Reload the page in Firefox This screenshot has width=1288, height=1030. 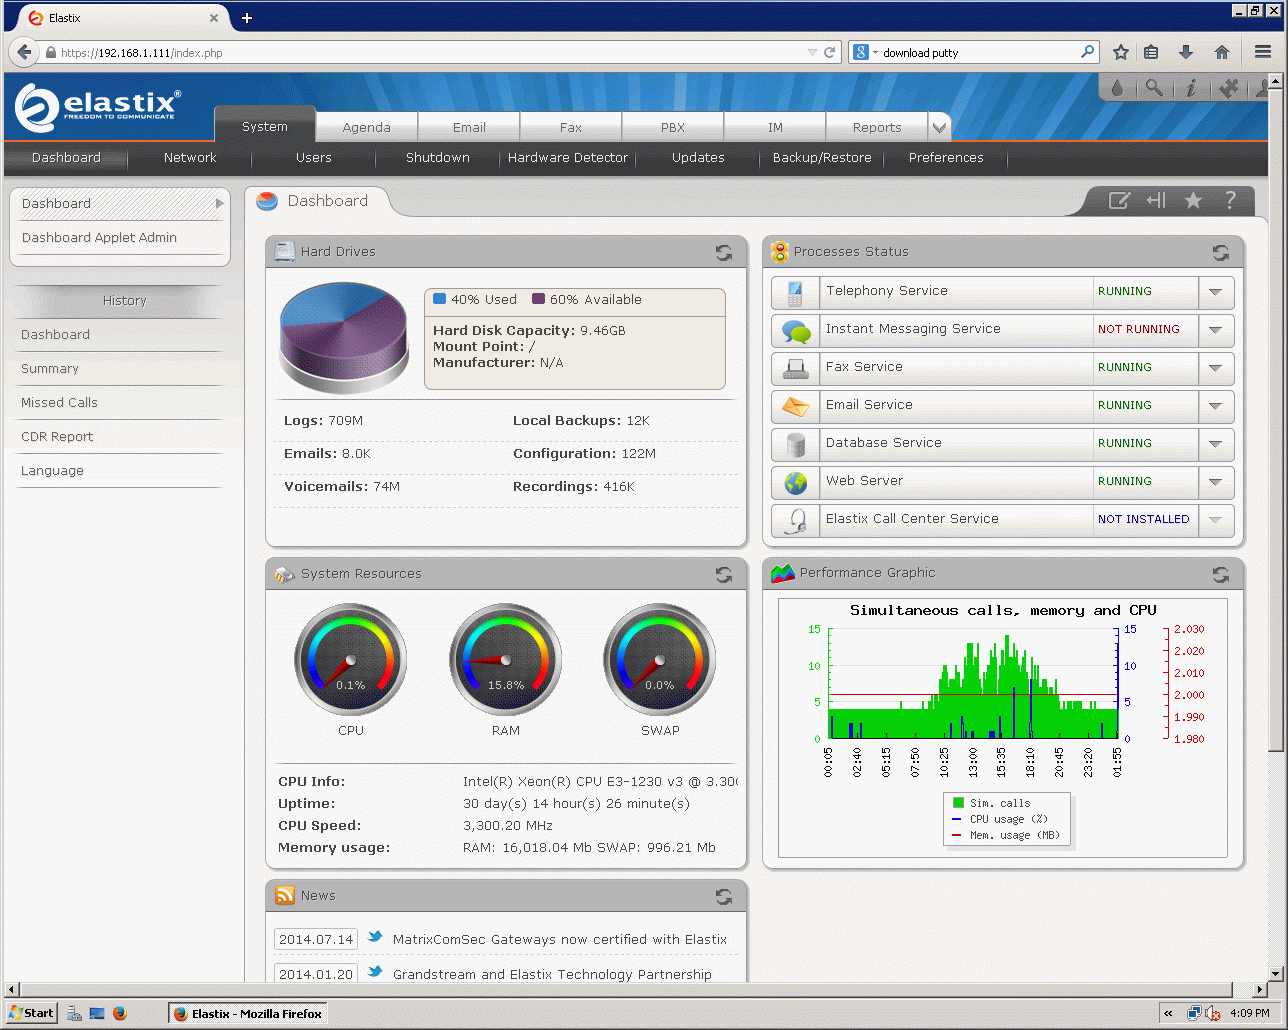830,52
